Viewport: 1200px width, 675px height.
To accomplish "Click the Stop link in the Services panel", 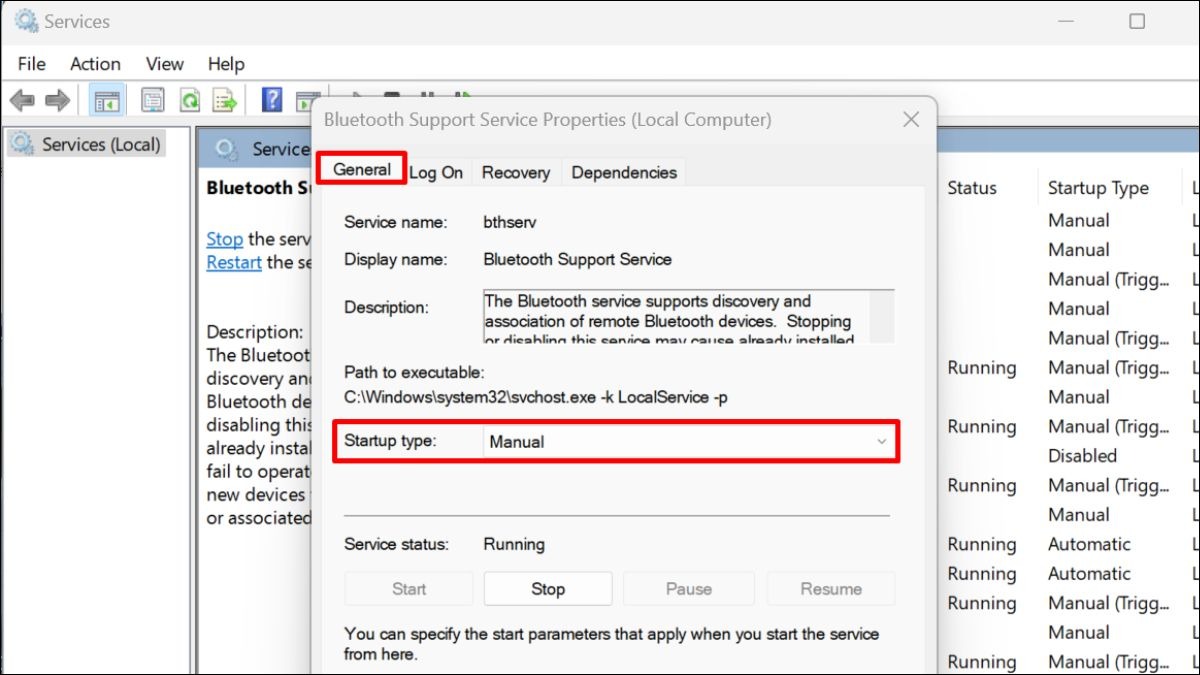I will click(x=225, y=239).
